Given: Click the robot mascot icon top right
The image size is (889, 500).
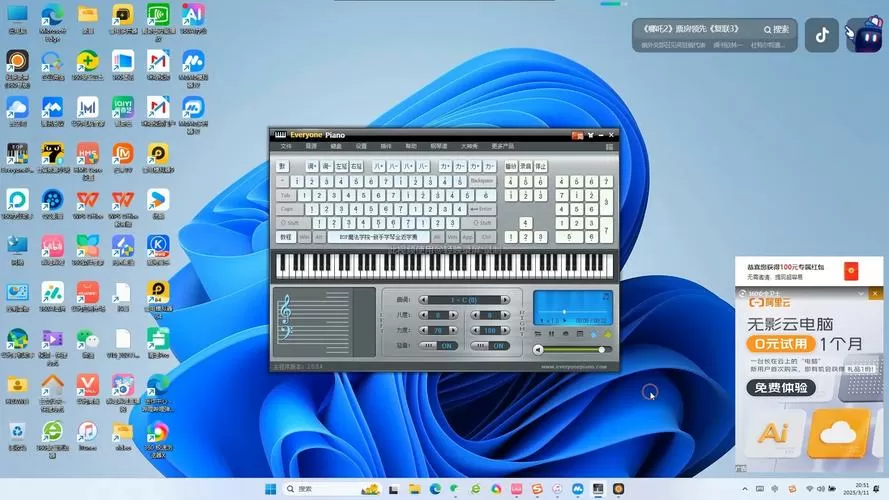Looking at the screenshot, I should (x=863, y=35).
